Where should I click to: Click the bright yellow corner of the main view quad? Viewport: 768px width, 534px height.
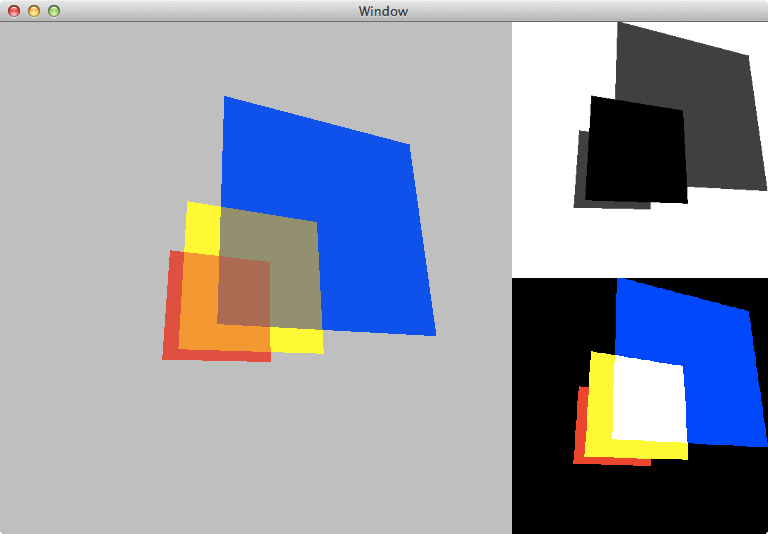(203, 228)
